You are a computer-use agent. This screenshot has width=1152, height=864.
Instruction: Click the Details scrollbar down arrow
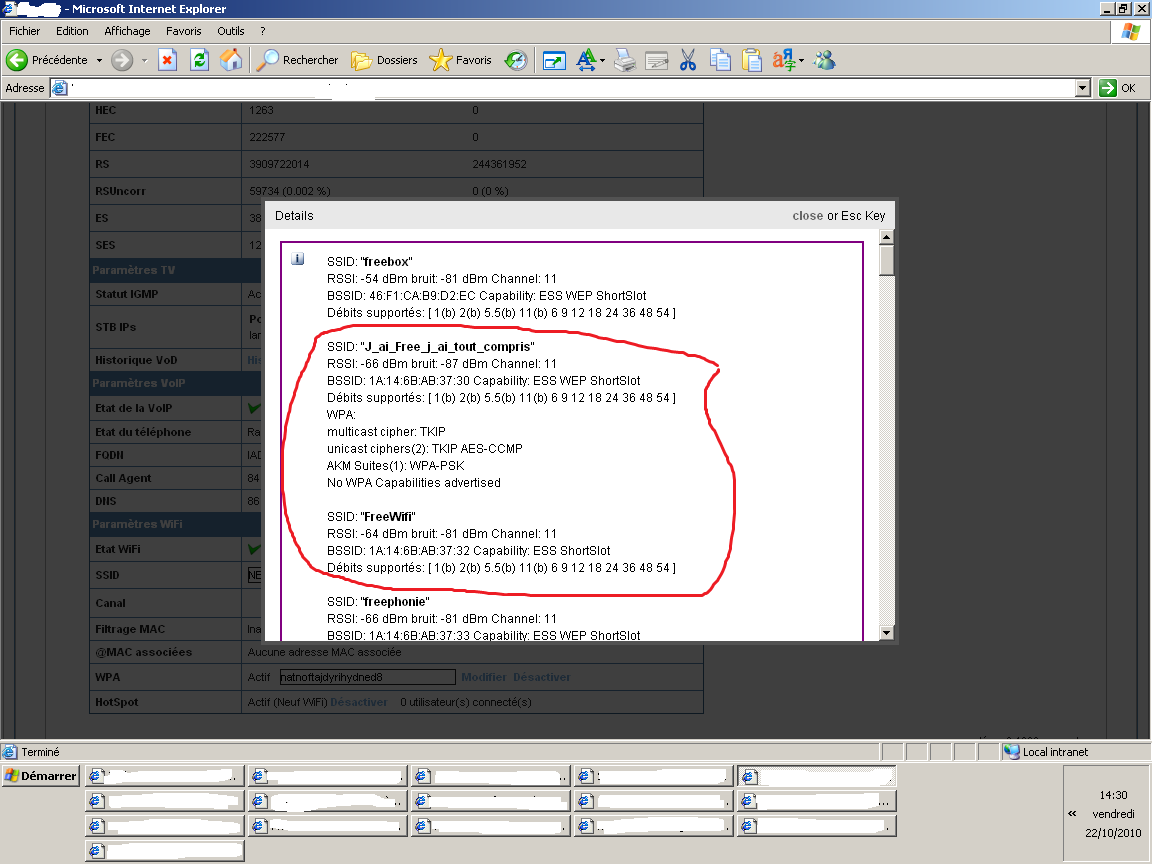tap(887, 633)
